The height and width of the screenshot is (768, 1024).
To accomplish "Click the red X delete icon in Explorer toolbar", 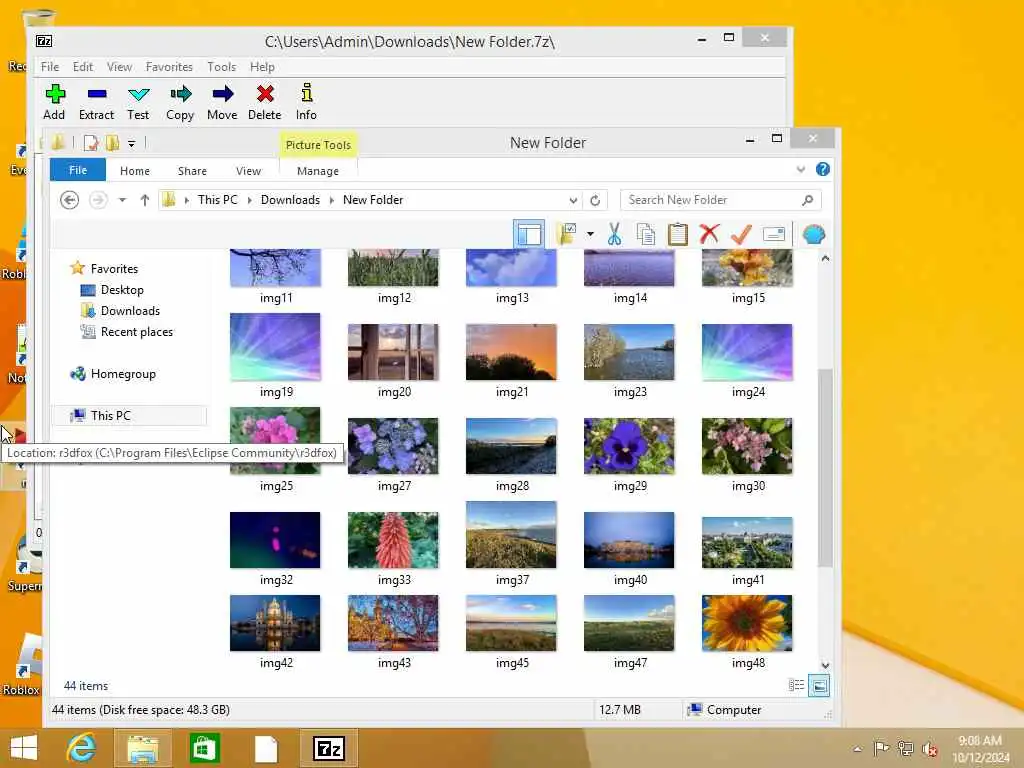I will [709, 234].
